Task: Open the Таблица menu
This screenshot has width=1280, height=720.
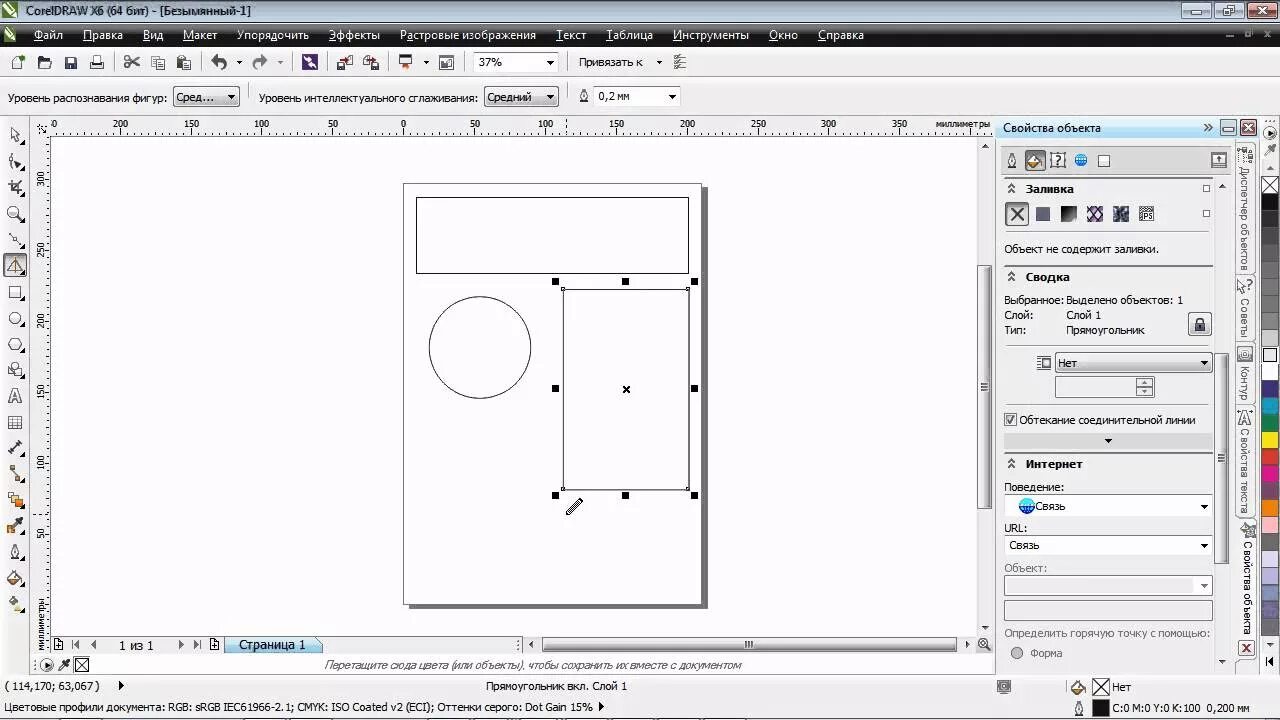Action: coord(629,35)
